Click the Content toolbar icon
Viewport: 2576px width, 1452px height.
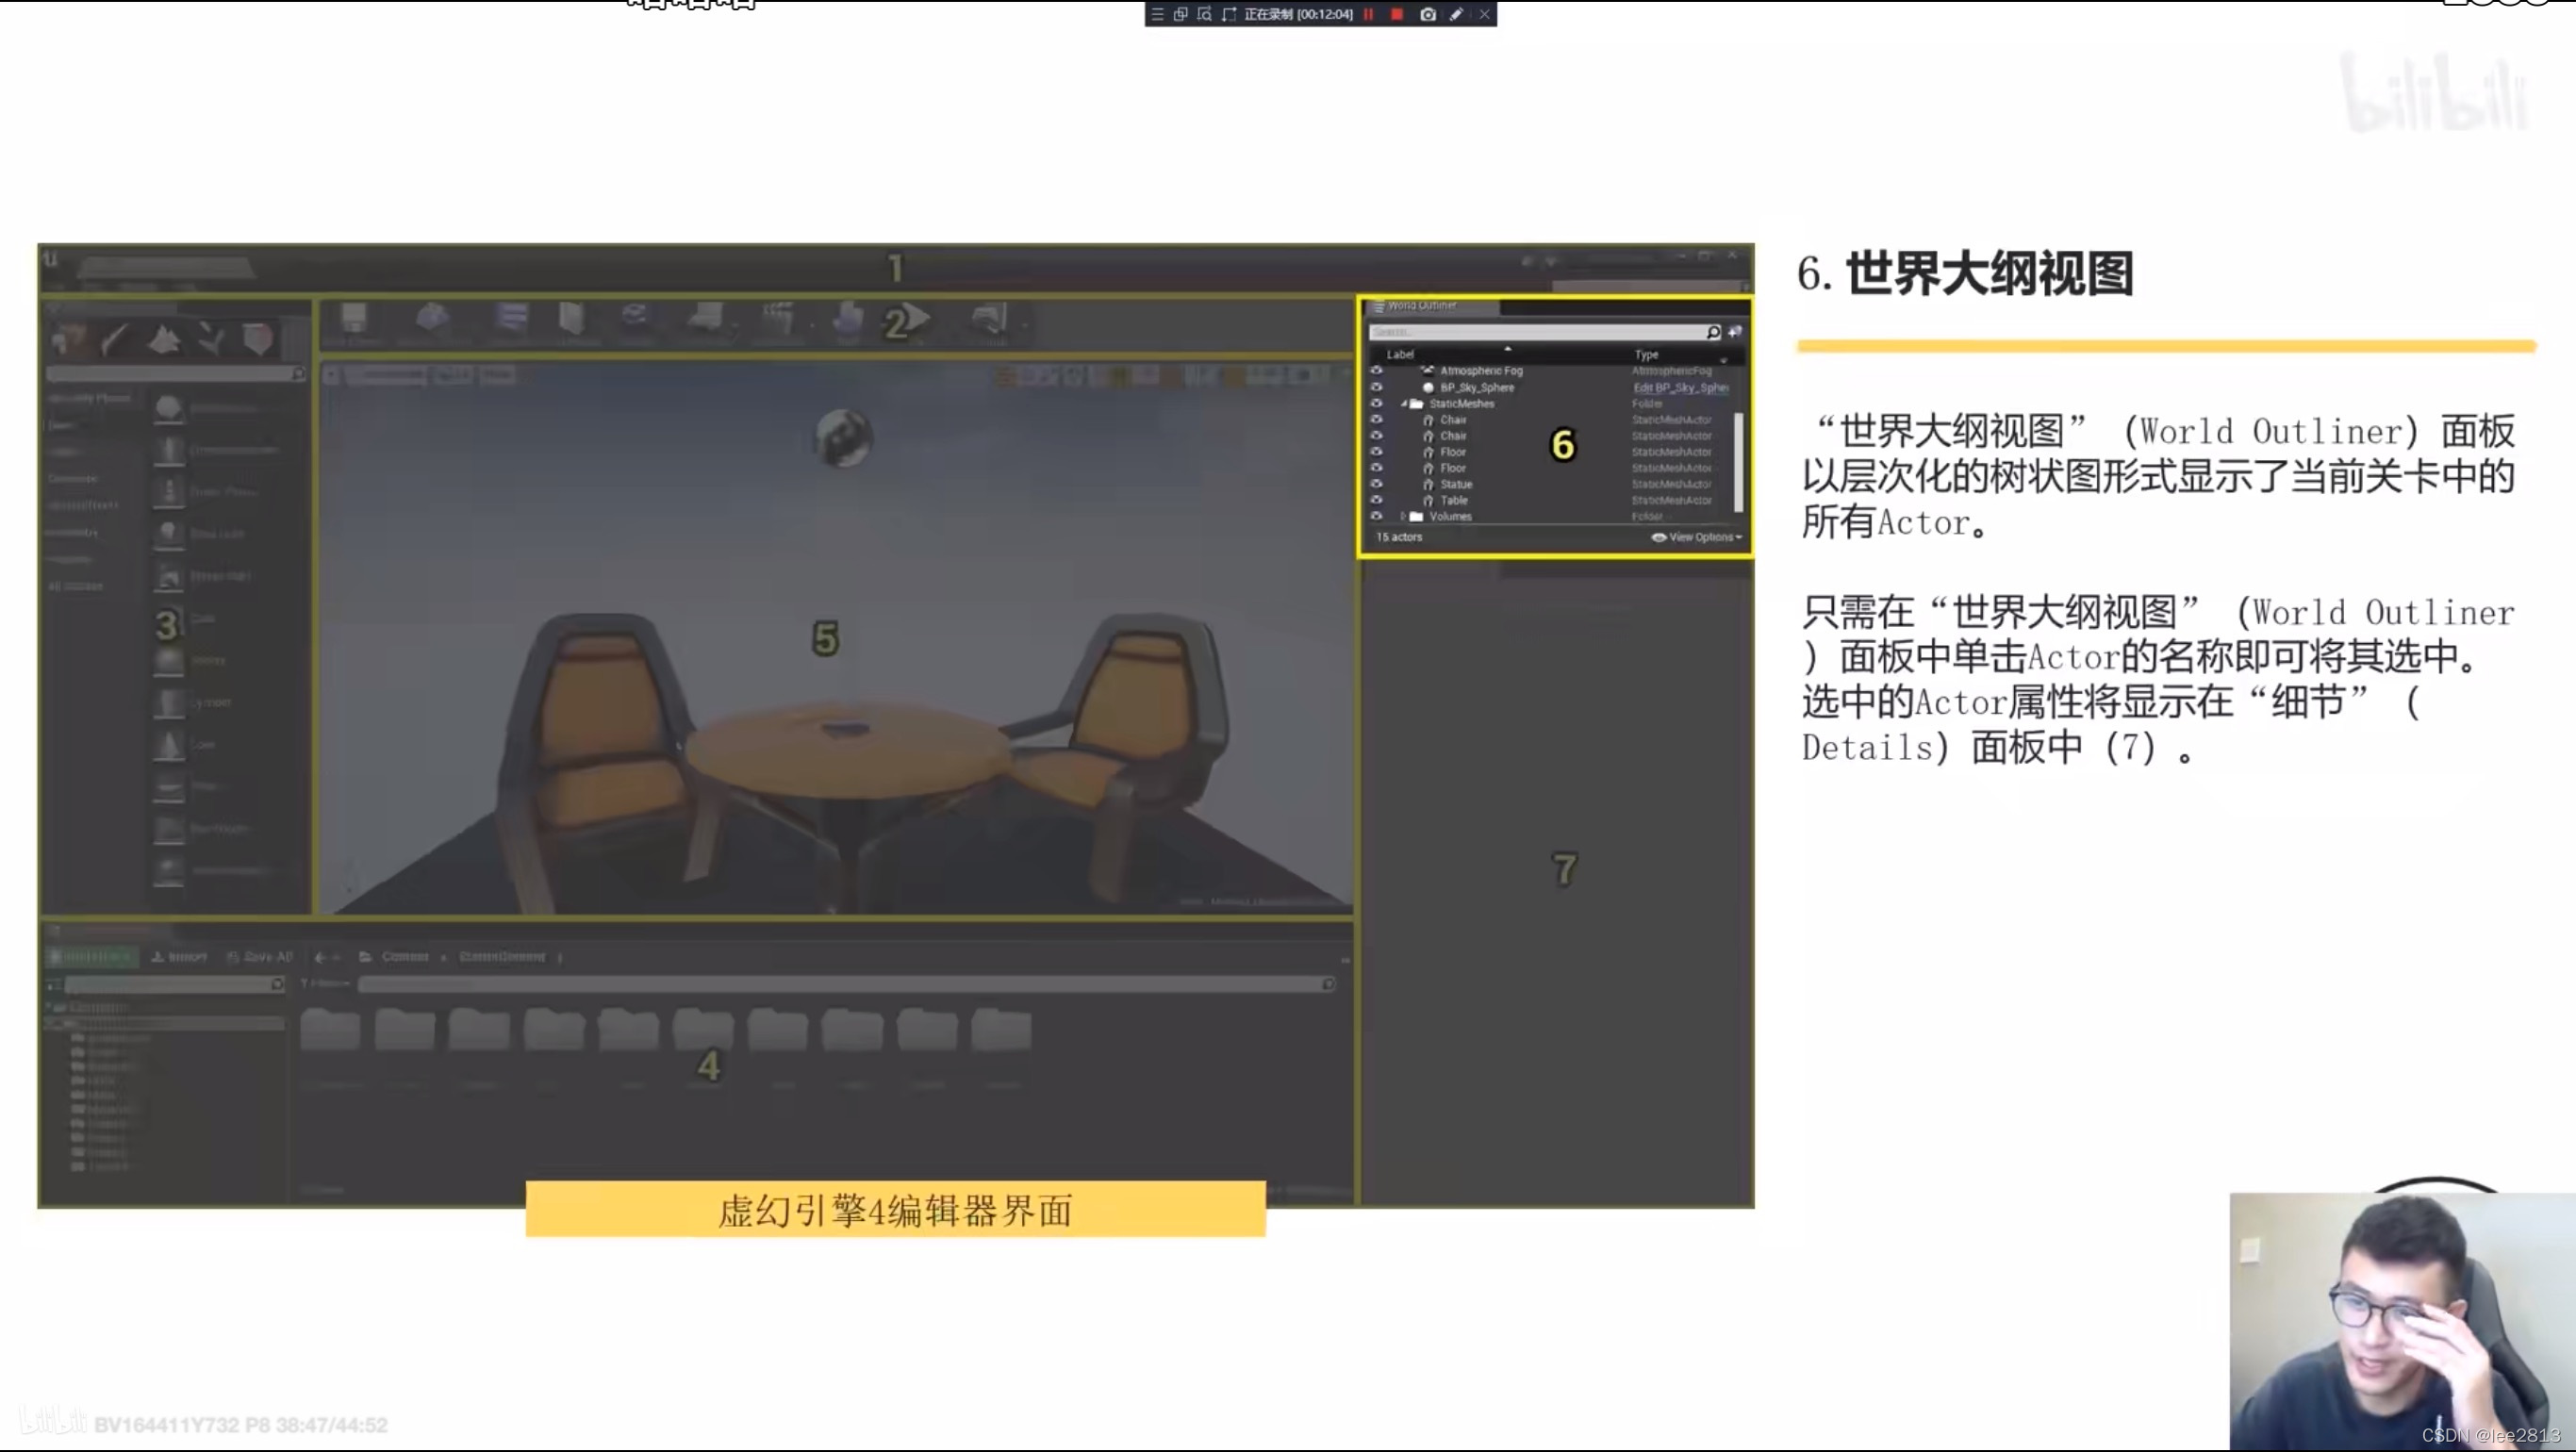click(x=511, y=319)
